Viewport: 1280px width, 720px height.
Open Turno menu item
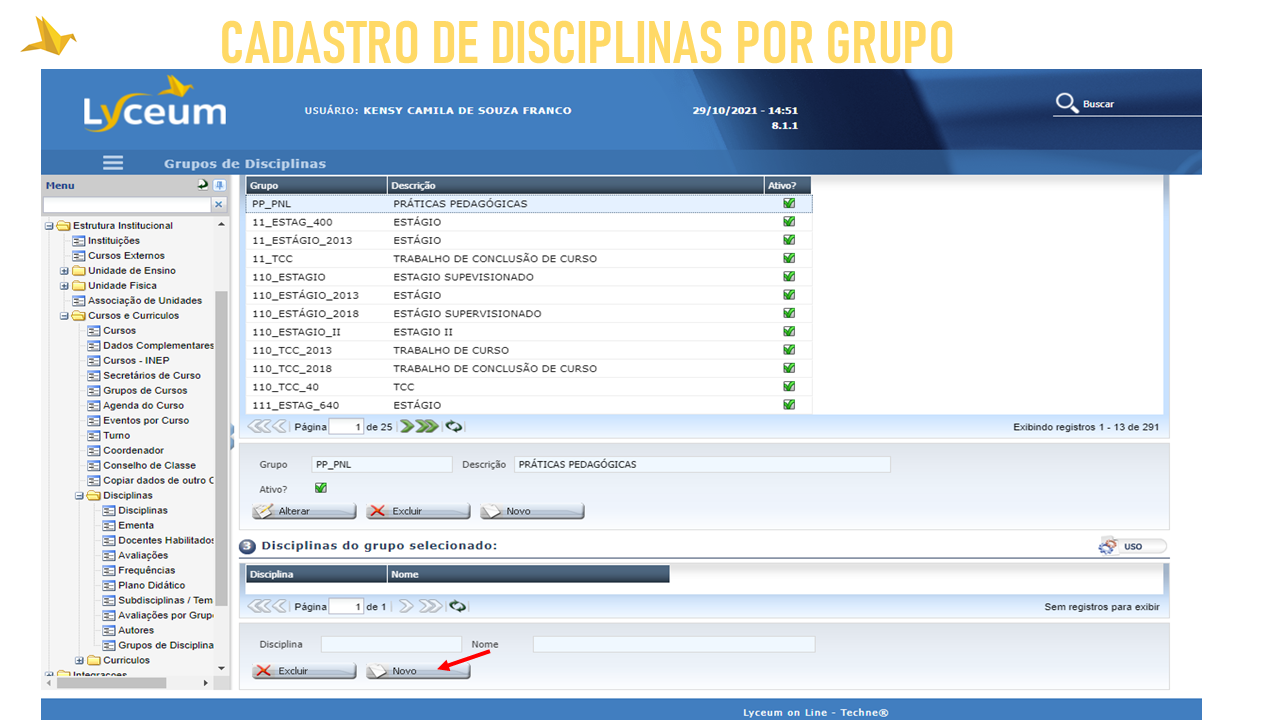coord(116,435)
